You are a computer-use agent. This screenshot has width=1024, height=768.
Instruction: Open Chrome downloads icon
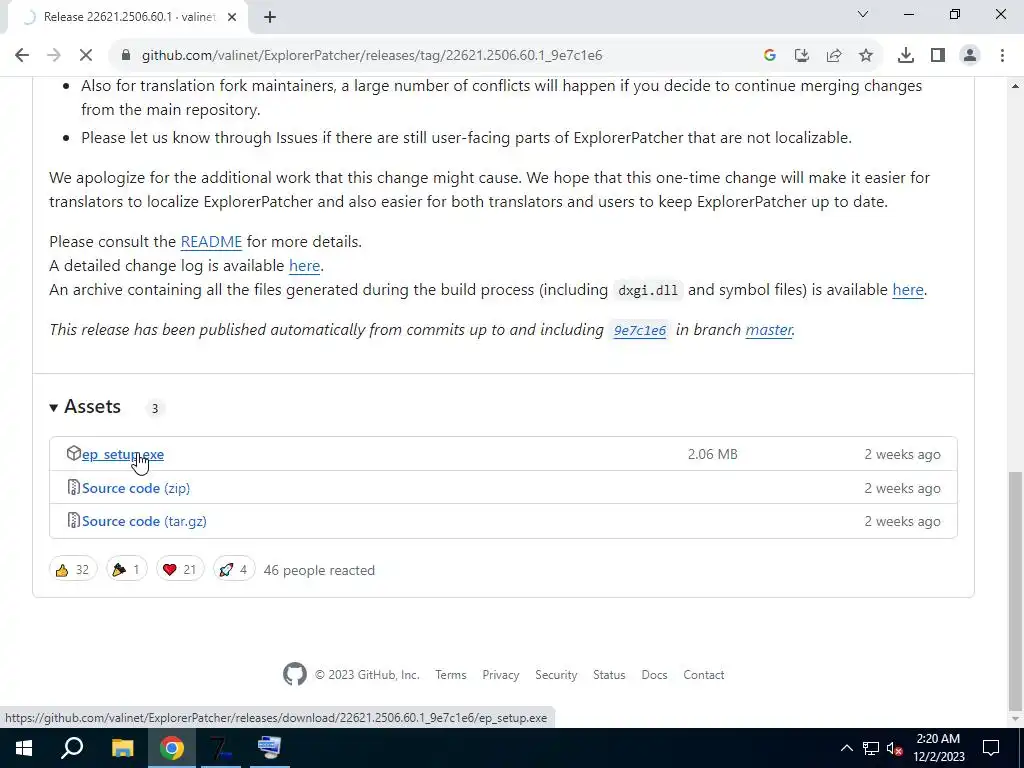906,56
